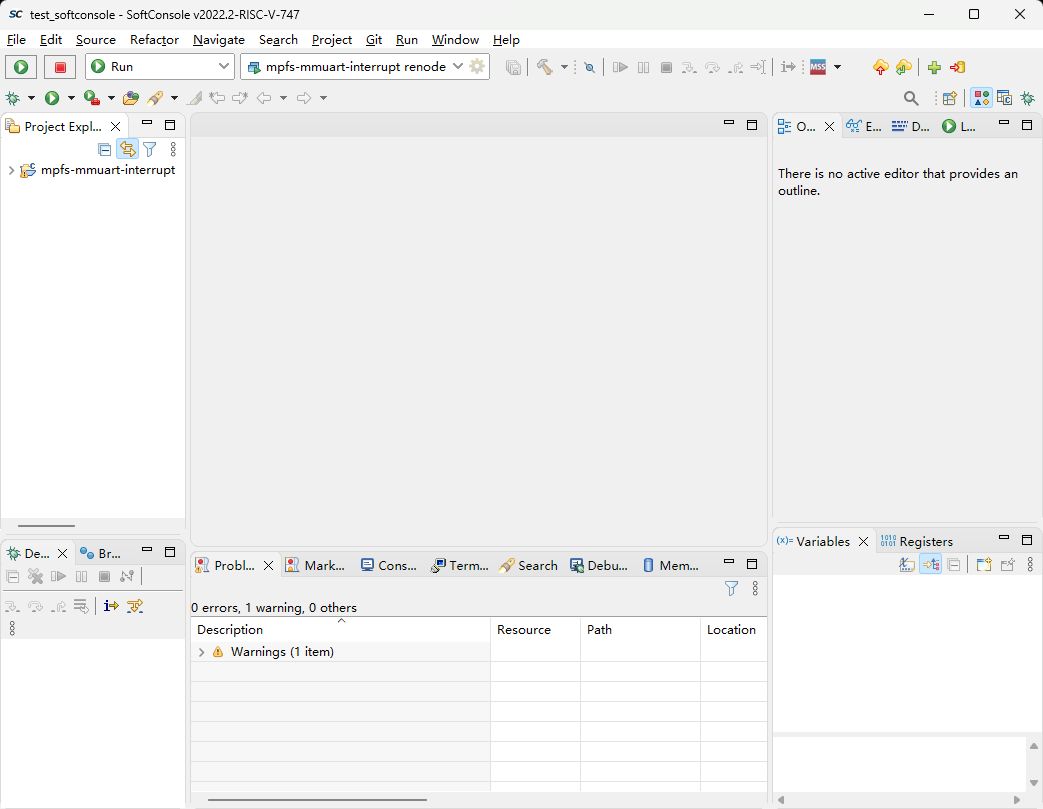Open the Git menu
Screen dimensions: 1043x809
374,39
